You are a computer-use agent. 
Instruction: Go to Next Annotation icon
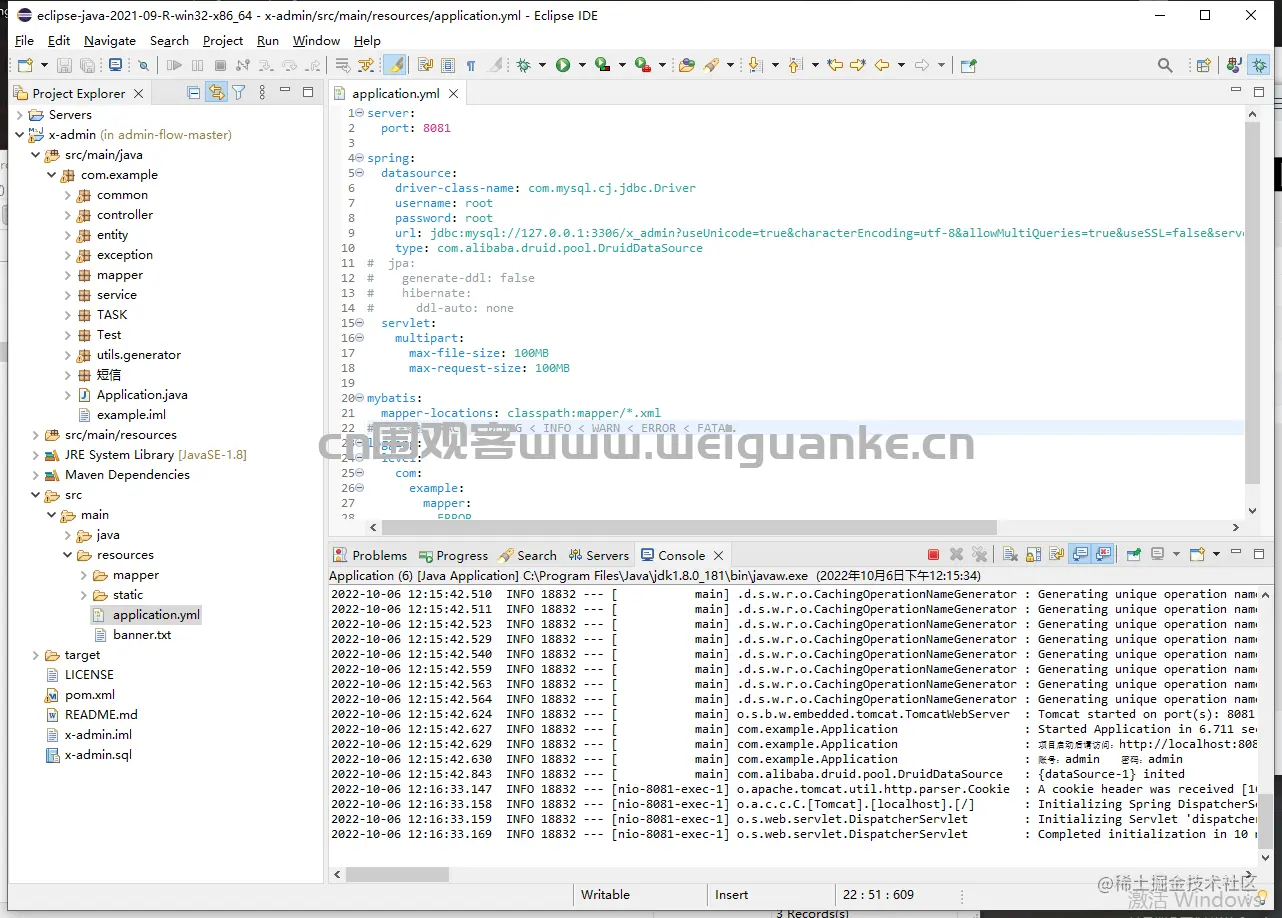pos(755,65)
